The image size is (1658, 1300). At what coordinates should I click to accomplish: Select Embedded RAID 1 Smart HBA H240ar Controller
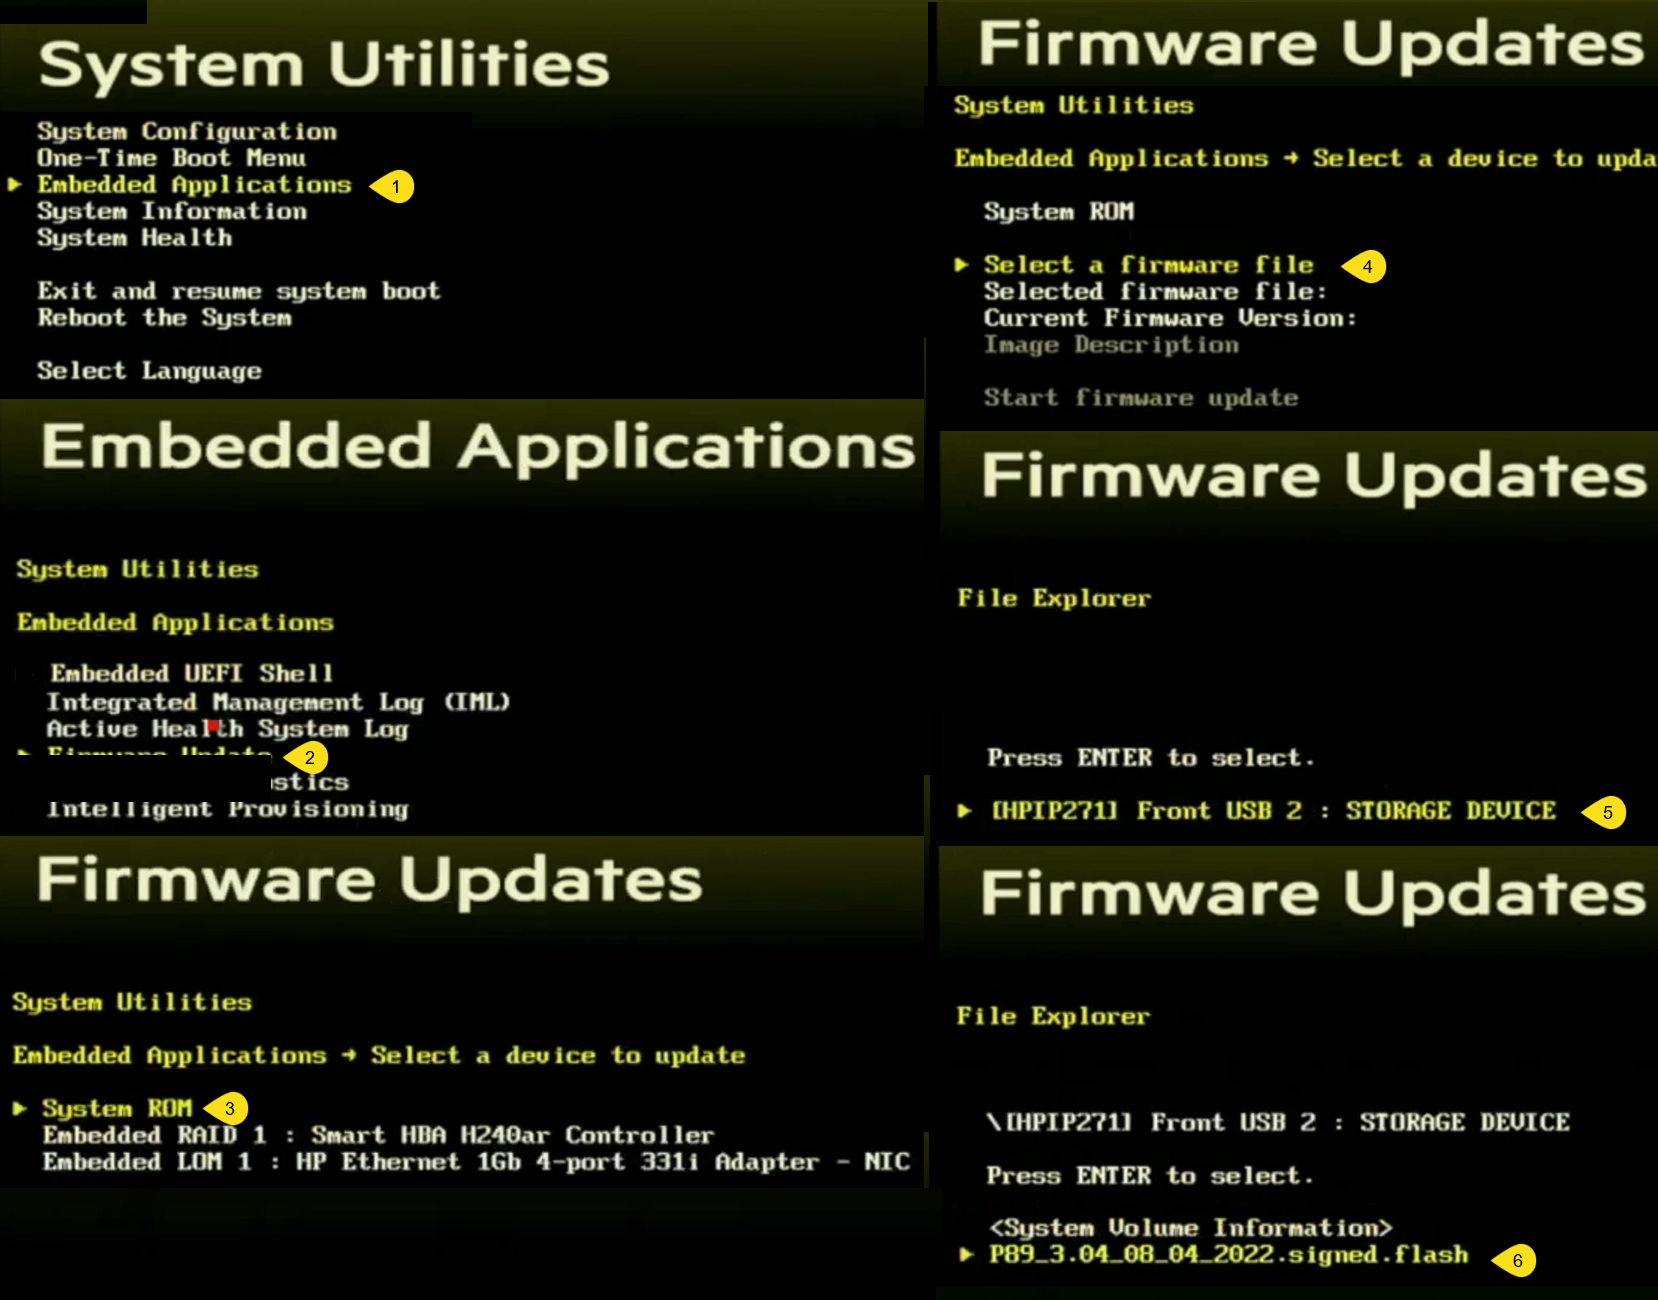pos(378,1135)
